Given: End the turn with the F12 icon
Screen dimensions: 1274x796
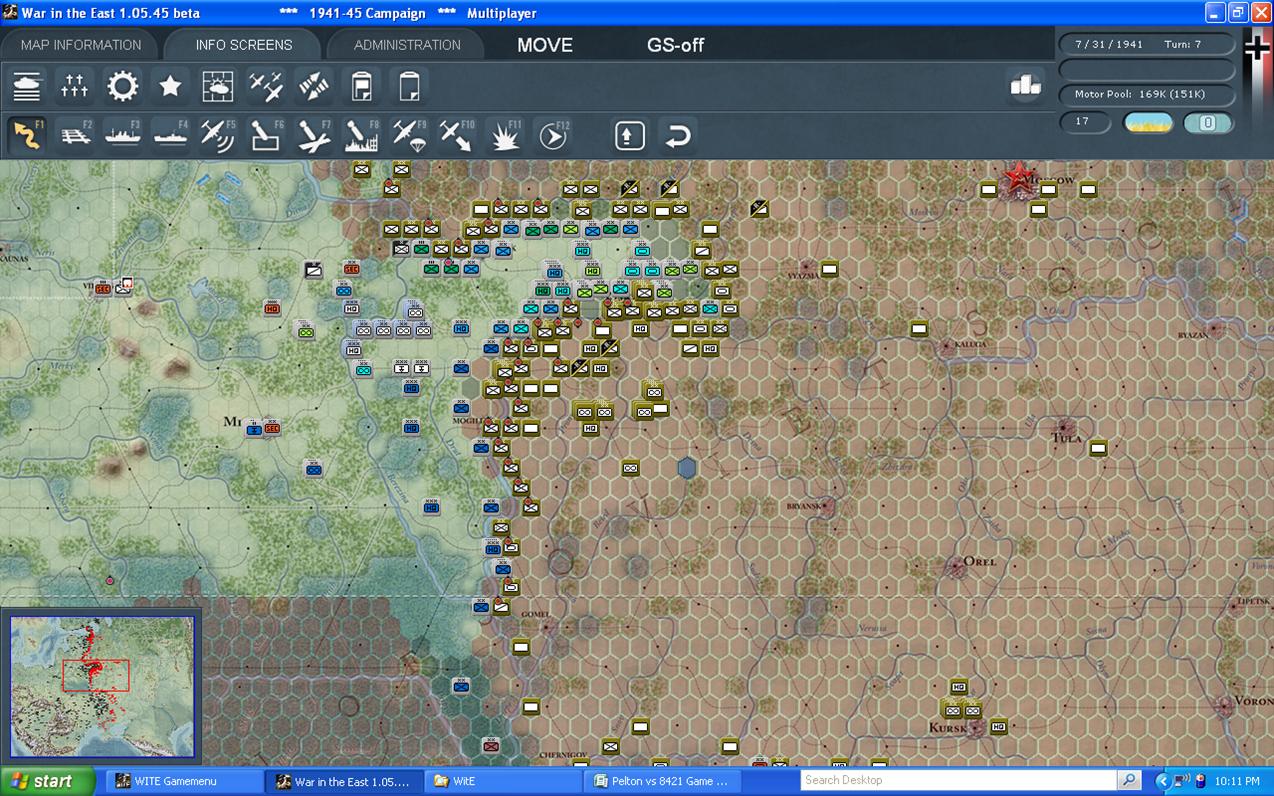Looking at the screenshot, I should click(553, 135).
